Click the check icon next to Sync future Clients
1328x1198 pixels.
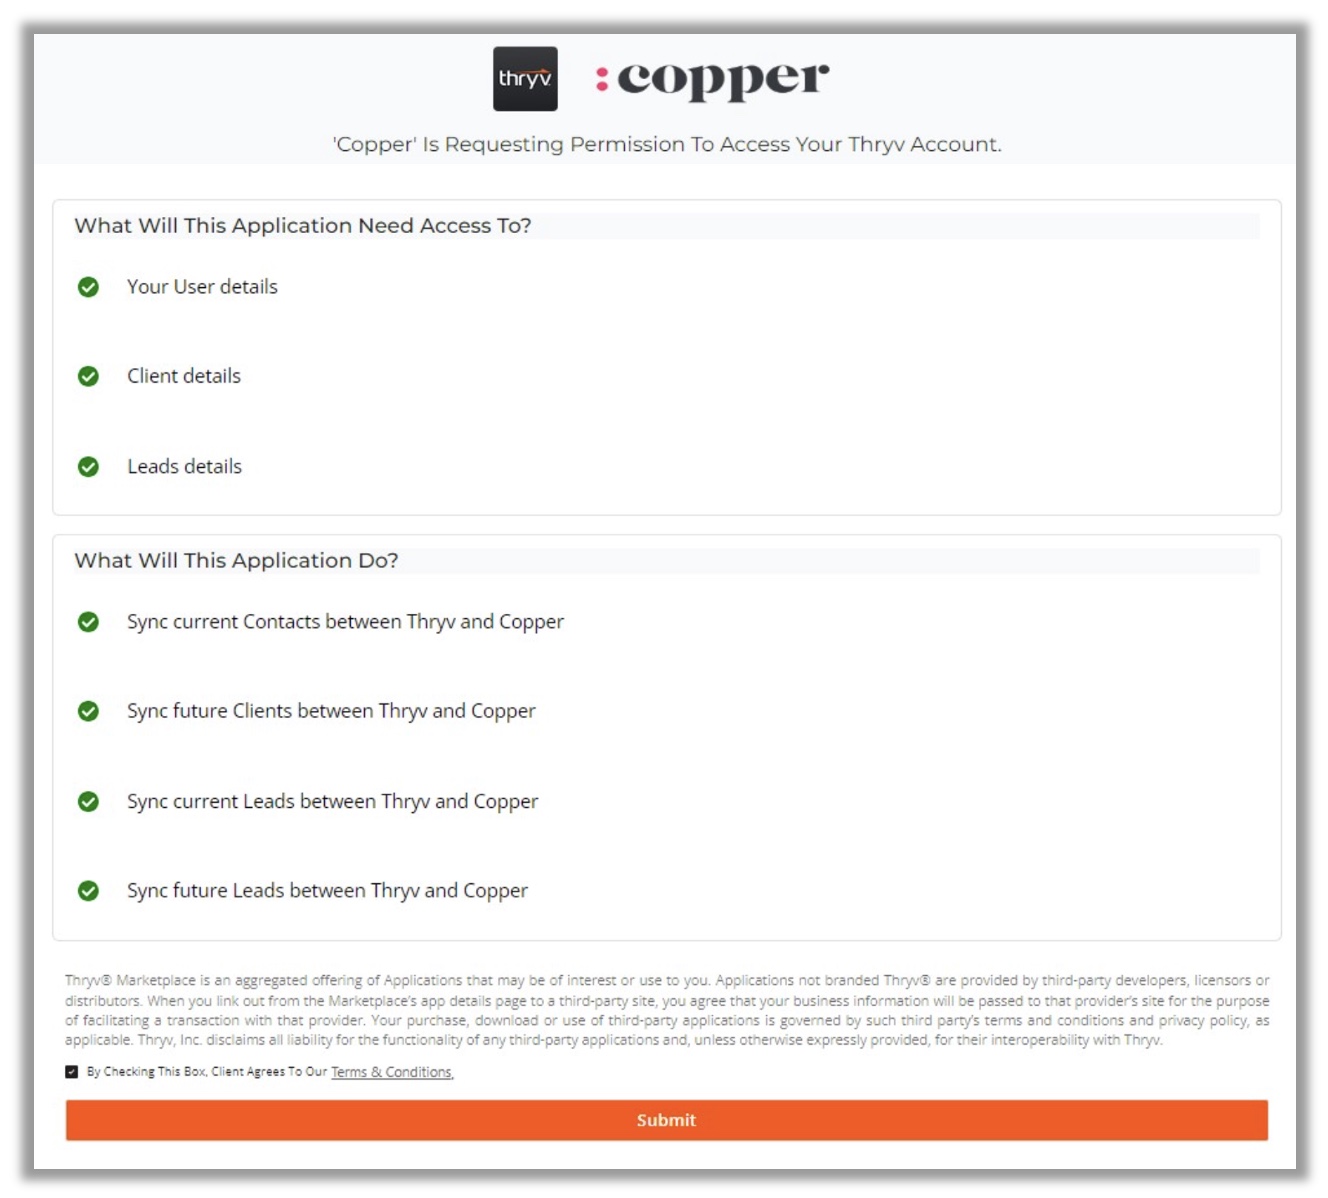coord(88,711)
